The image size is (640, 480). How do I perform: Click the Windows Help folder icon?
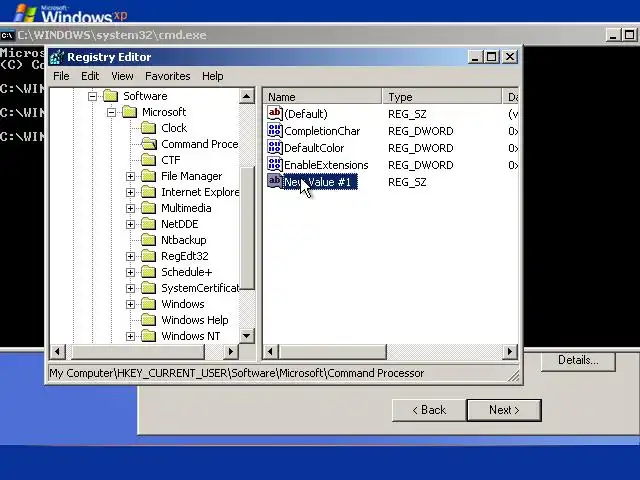click(149, 320)
